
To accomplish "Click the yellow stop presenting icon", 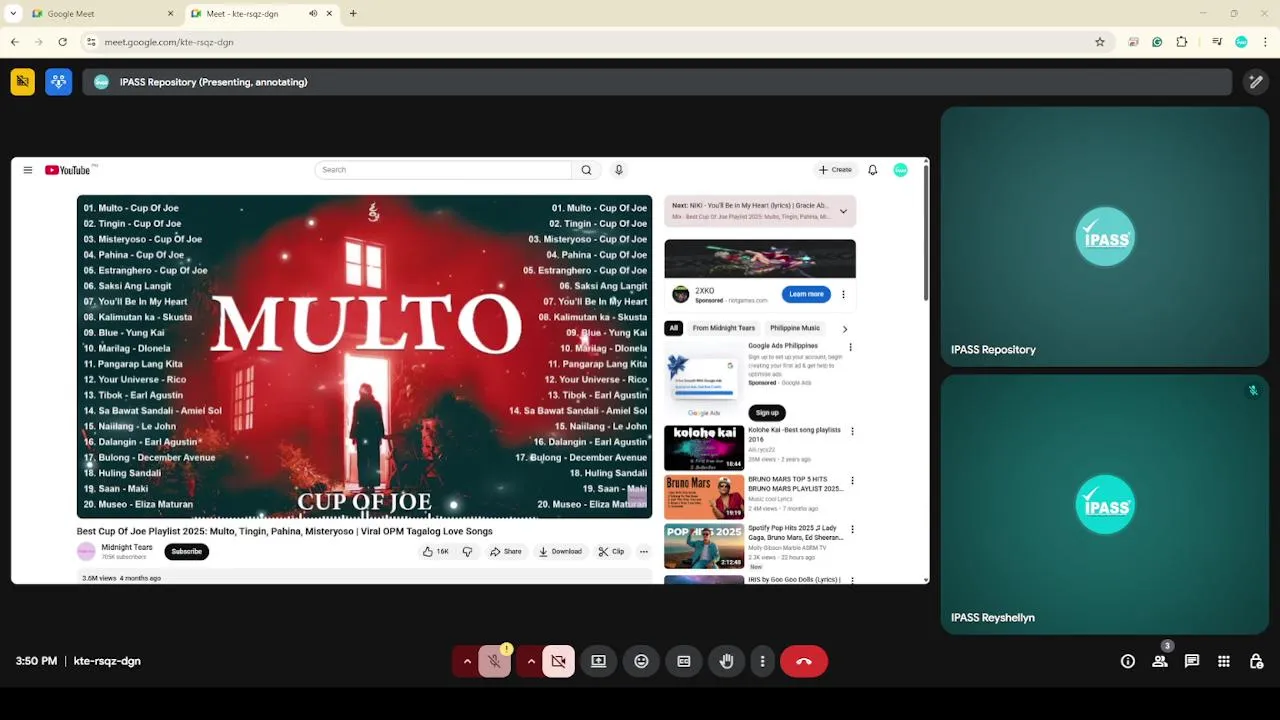I will 23,82.
